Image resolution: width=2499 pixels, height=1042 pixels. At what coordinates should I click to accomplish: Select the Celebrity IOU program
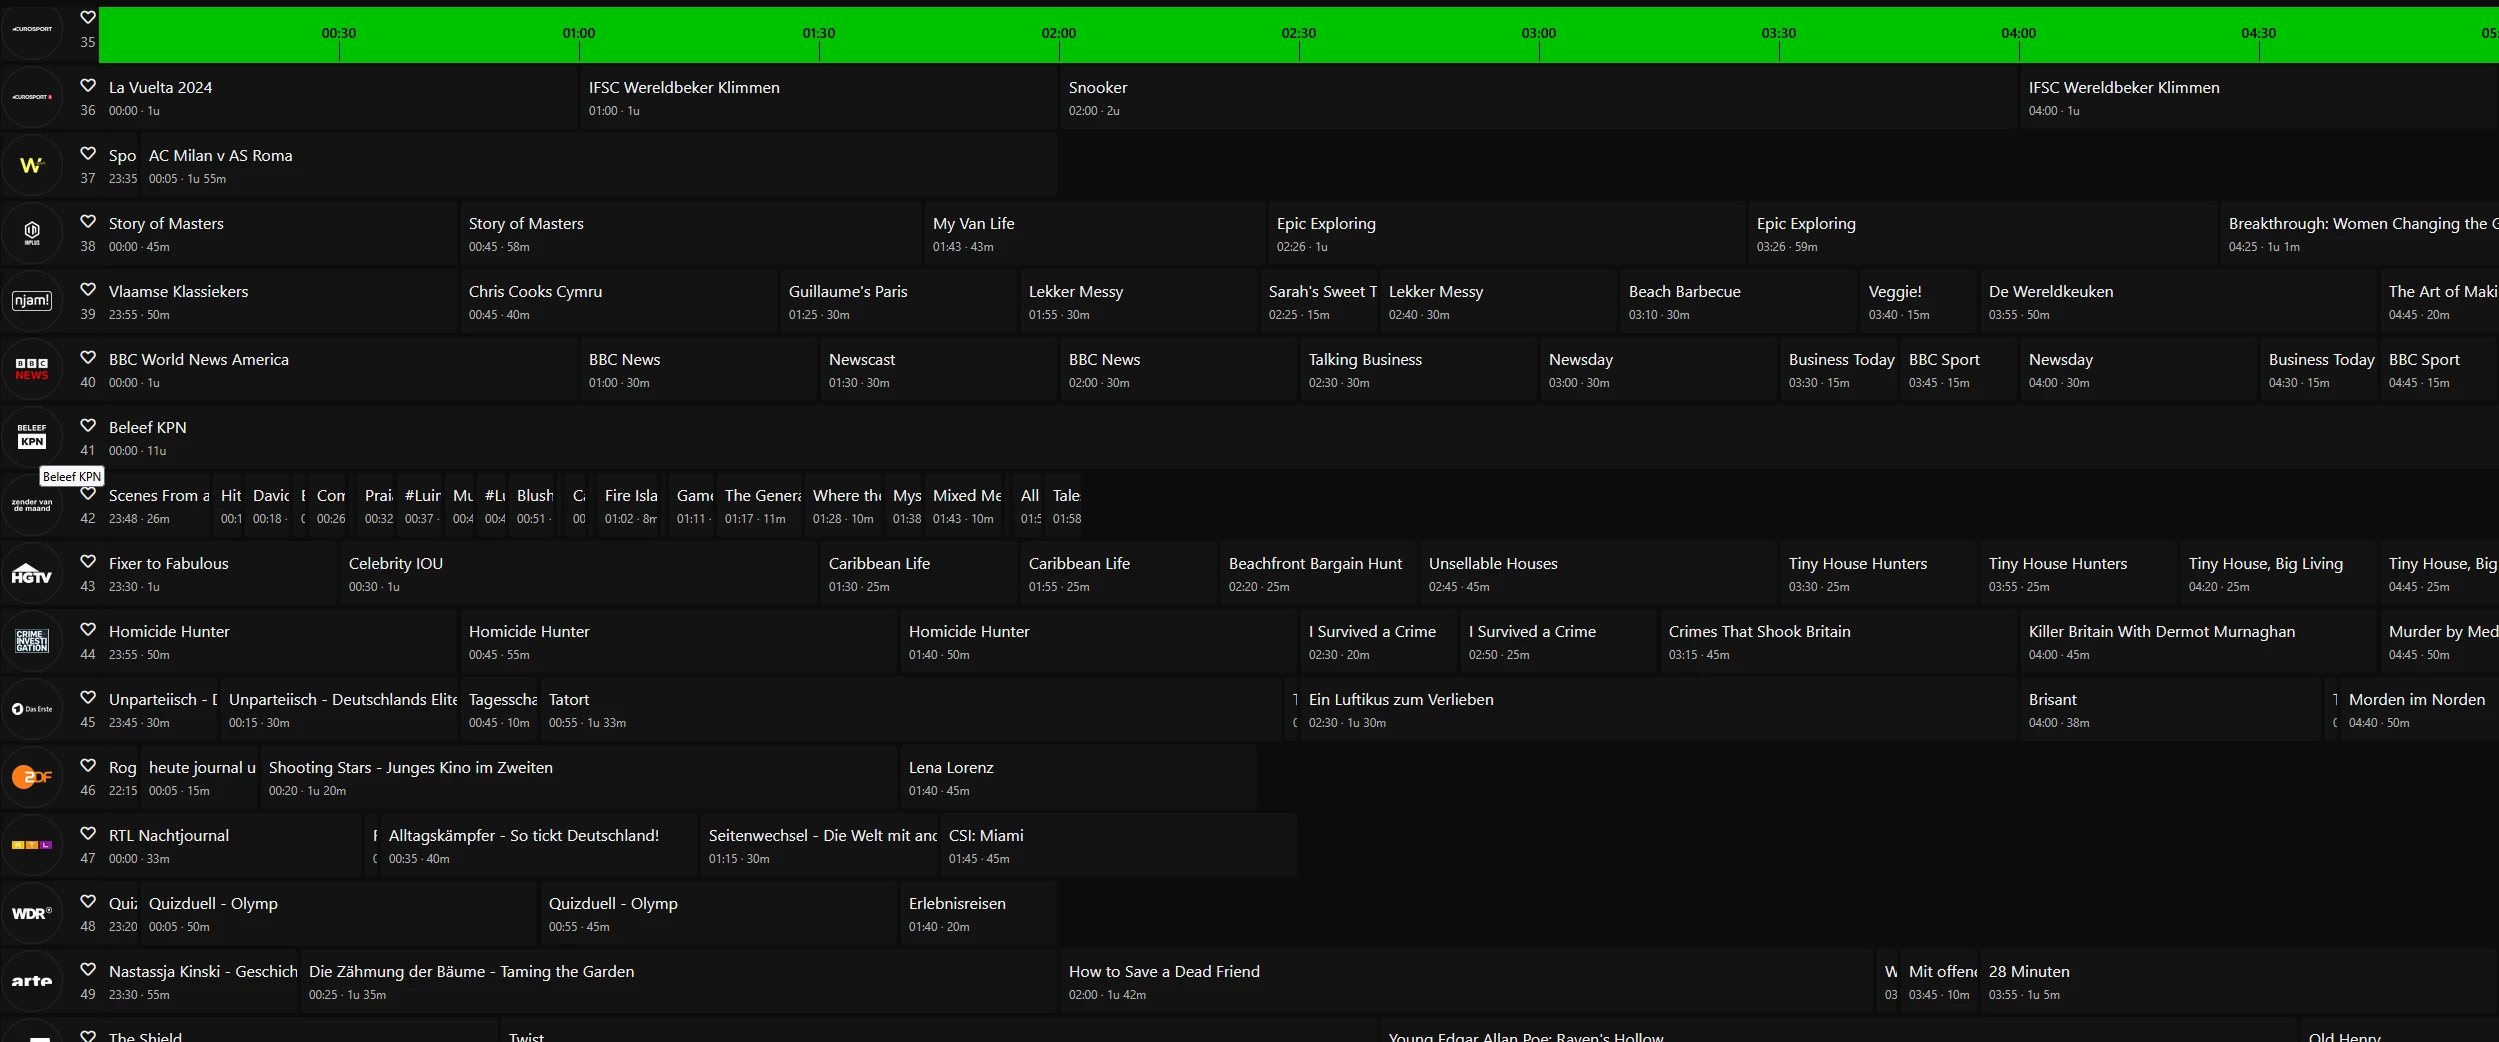pyautogui.click(x=579, y=574)
